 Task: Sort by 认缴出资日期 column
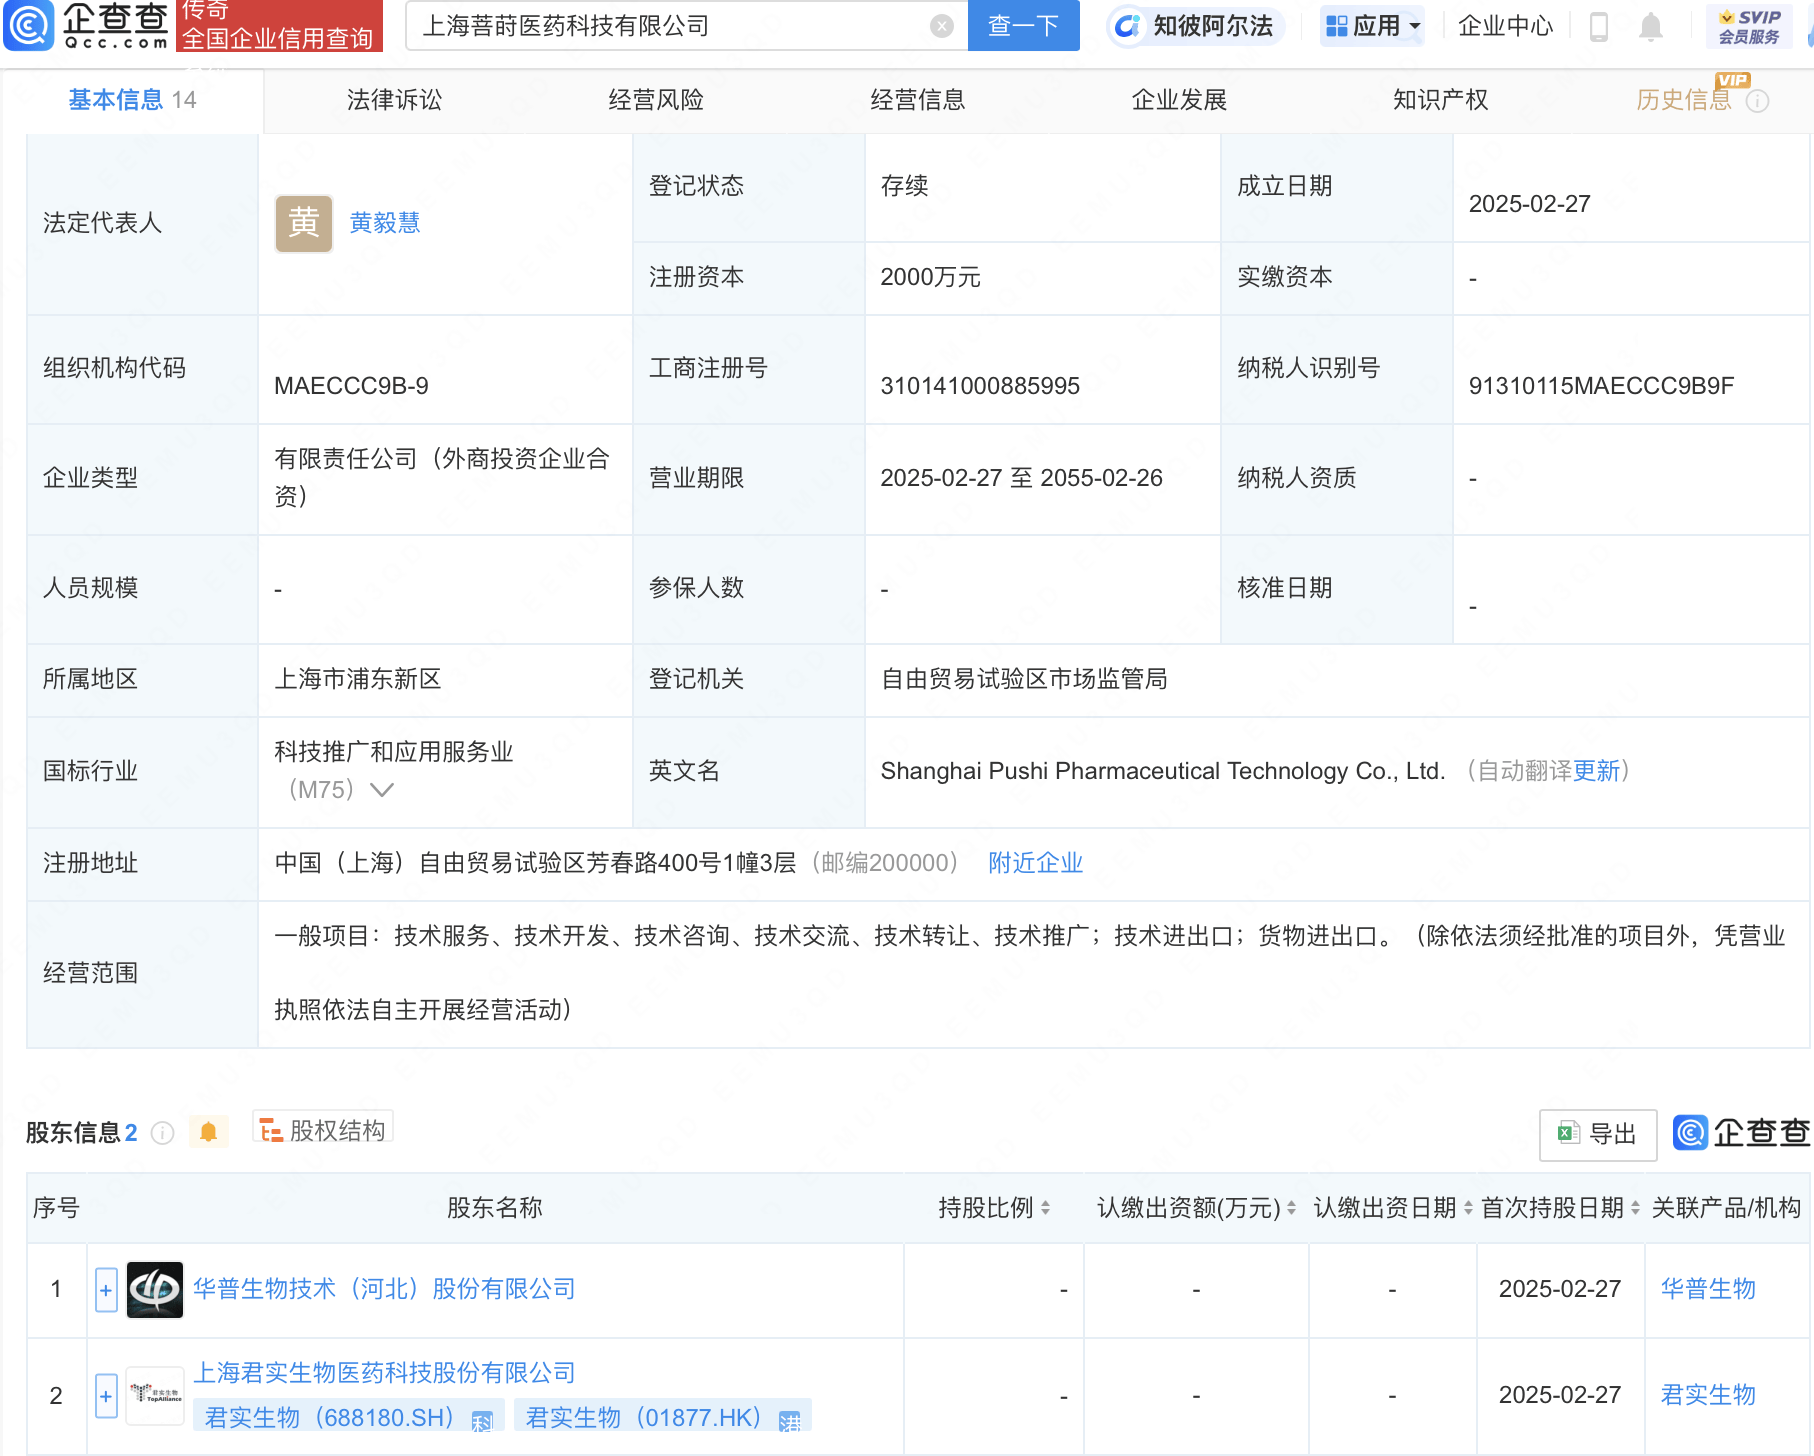tap(1468, 1208)
